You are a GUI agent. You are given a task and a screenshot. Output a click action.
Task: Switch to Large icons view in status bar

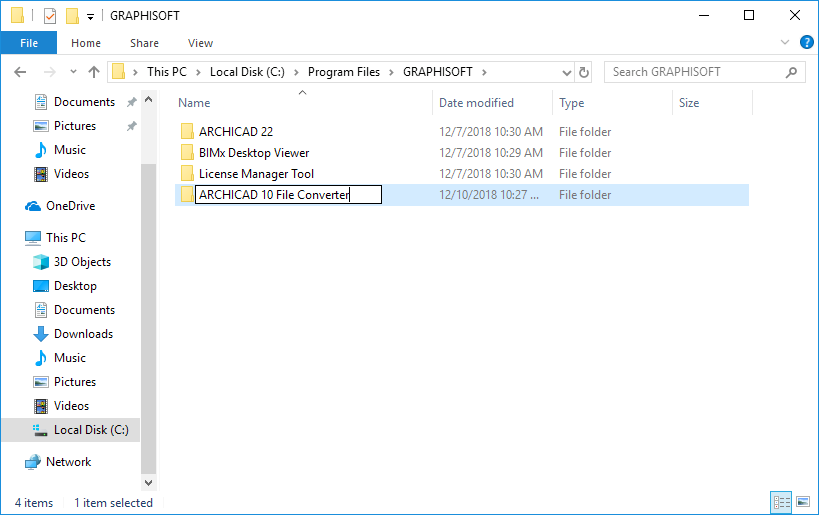click(x=803, y=502)
